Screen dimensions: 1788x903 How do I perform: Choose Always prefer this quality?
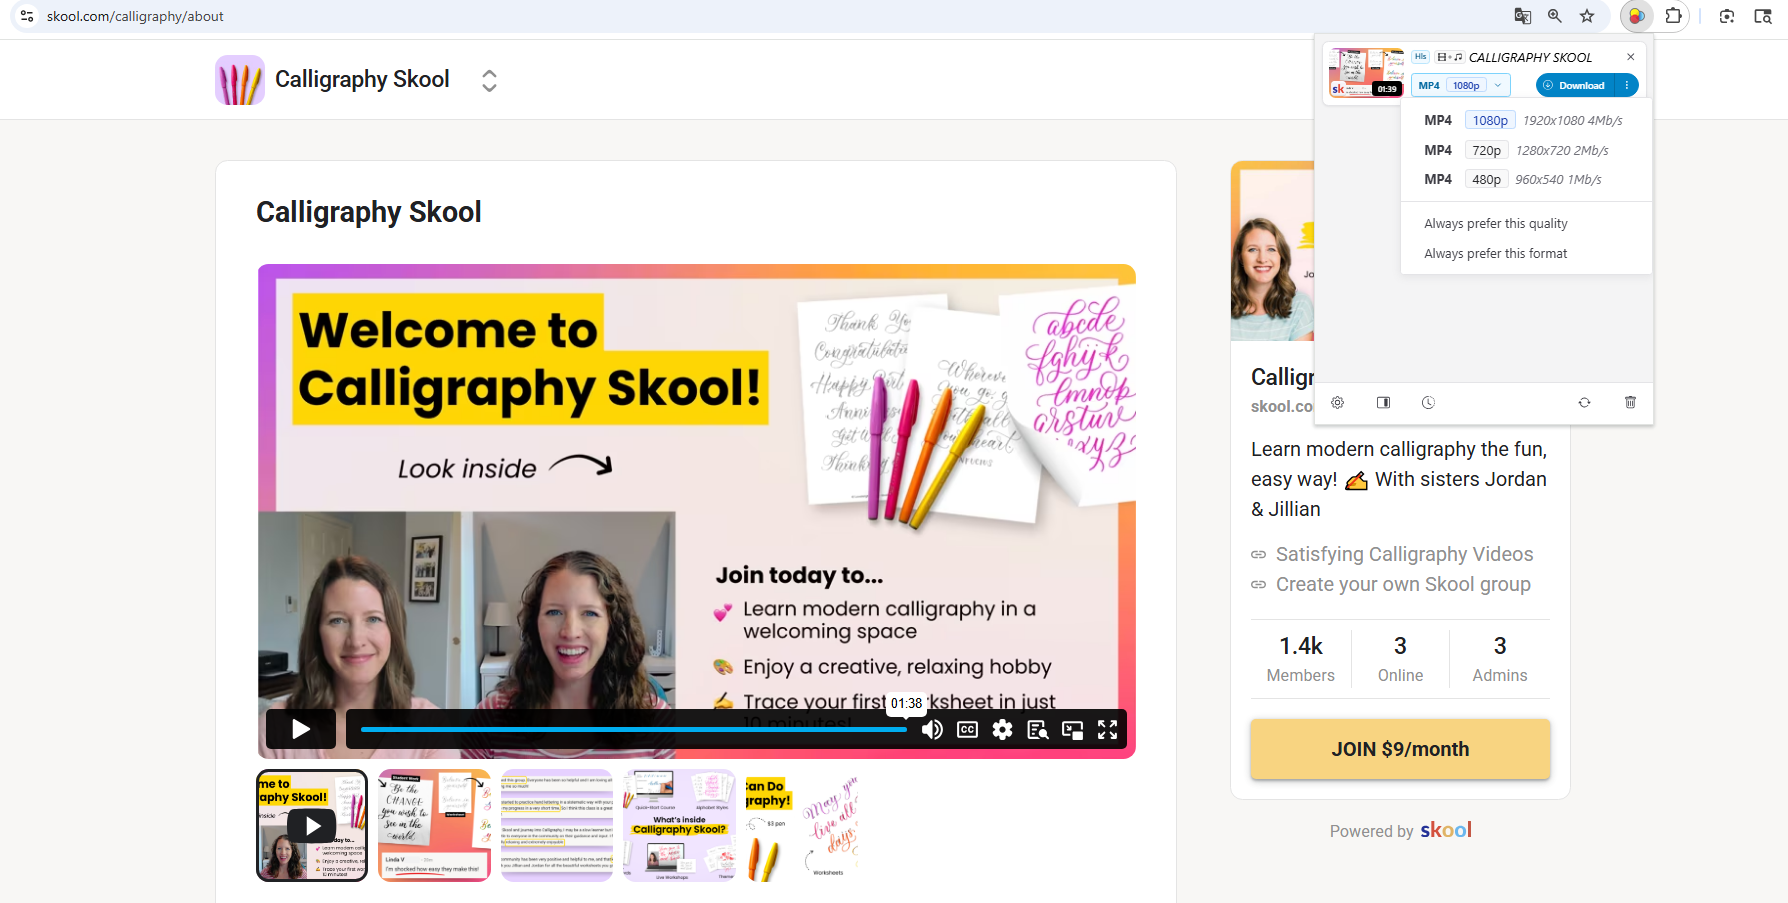click(1496, 224)
